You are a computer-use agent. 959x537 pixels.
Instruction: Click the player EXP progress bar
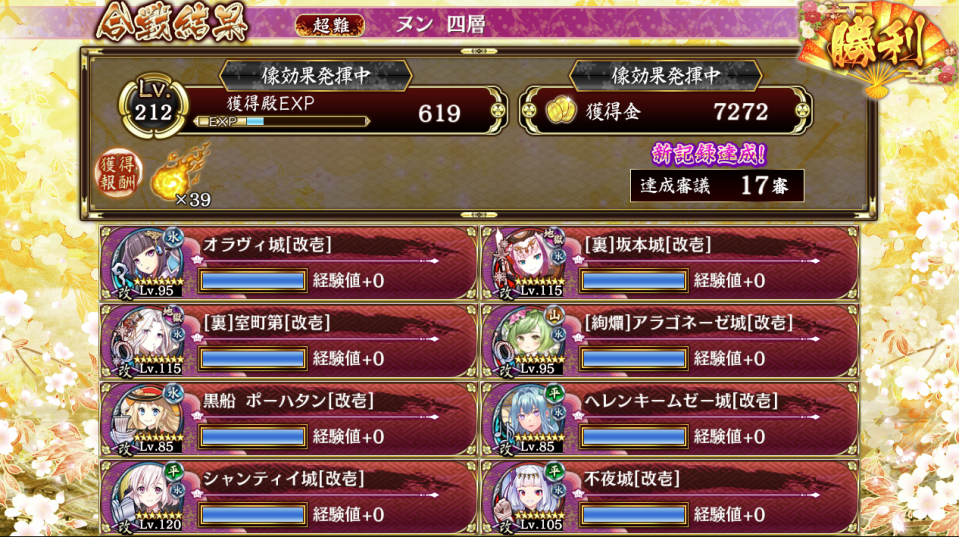[x=282, y=122]
